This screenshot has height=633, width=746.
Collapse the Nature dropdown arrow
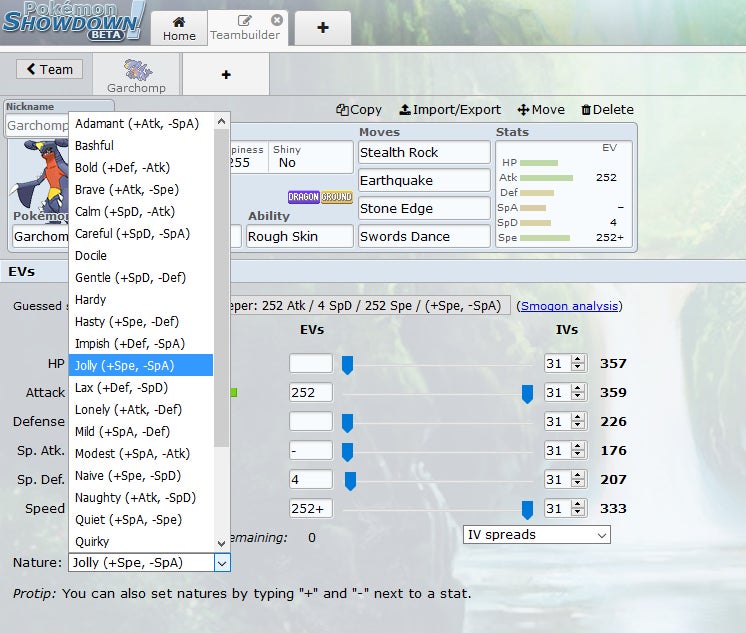[222, 563]
